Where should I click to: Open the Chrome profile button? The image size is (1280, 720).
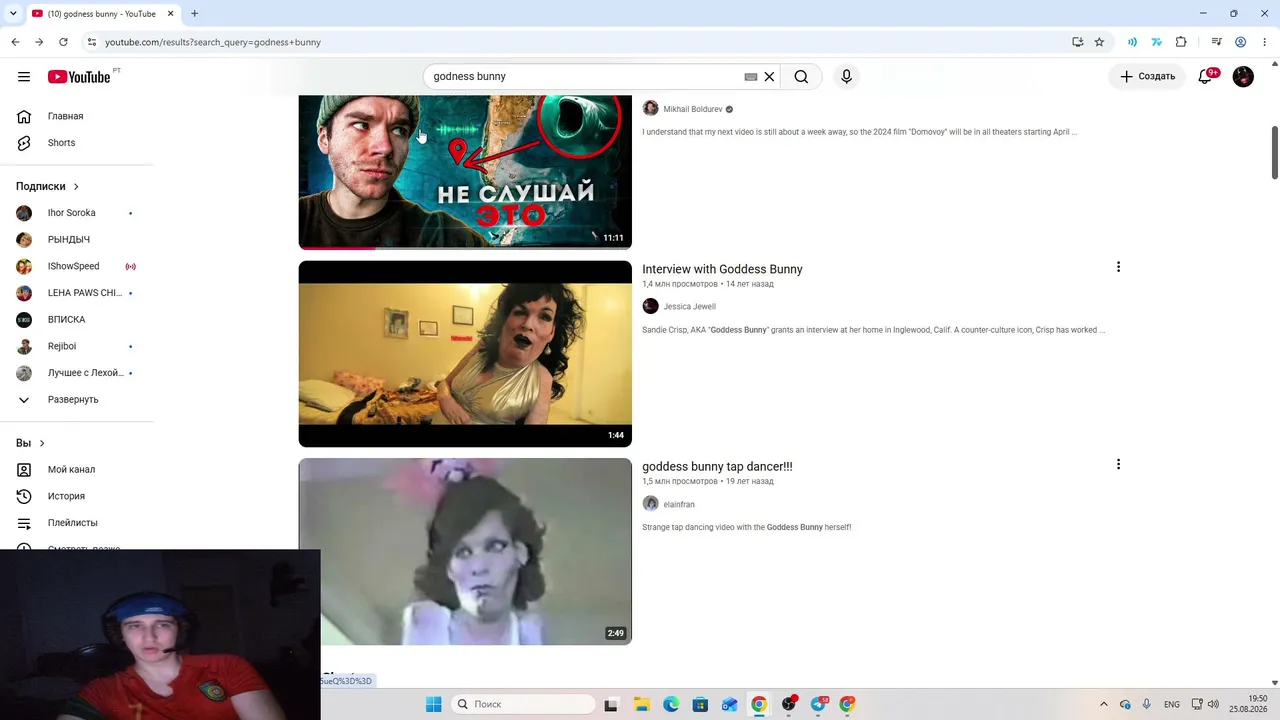1240,42
